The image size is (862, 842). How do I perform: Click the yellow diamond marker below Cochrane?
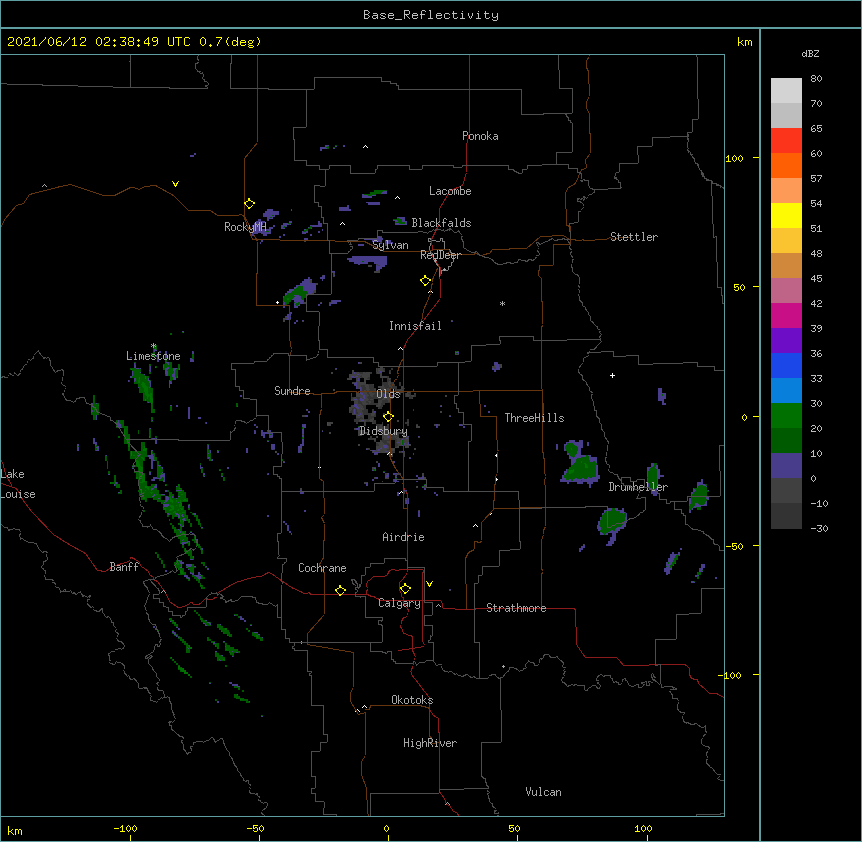pyautogui.click(x=340, y=590)
